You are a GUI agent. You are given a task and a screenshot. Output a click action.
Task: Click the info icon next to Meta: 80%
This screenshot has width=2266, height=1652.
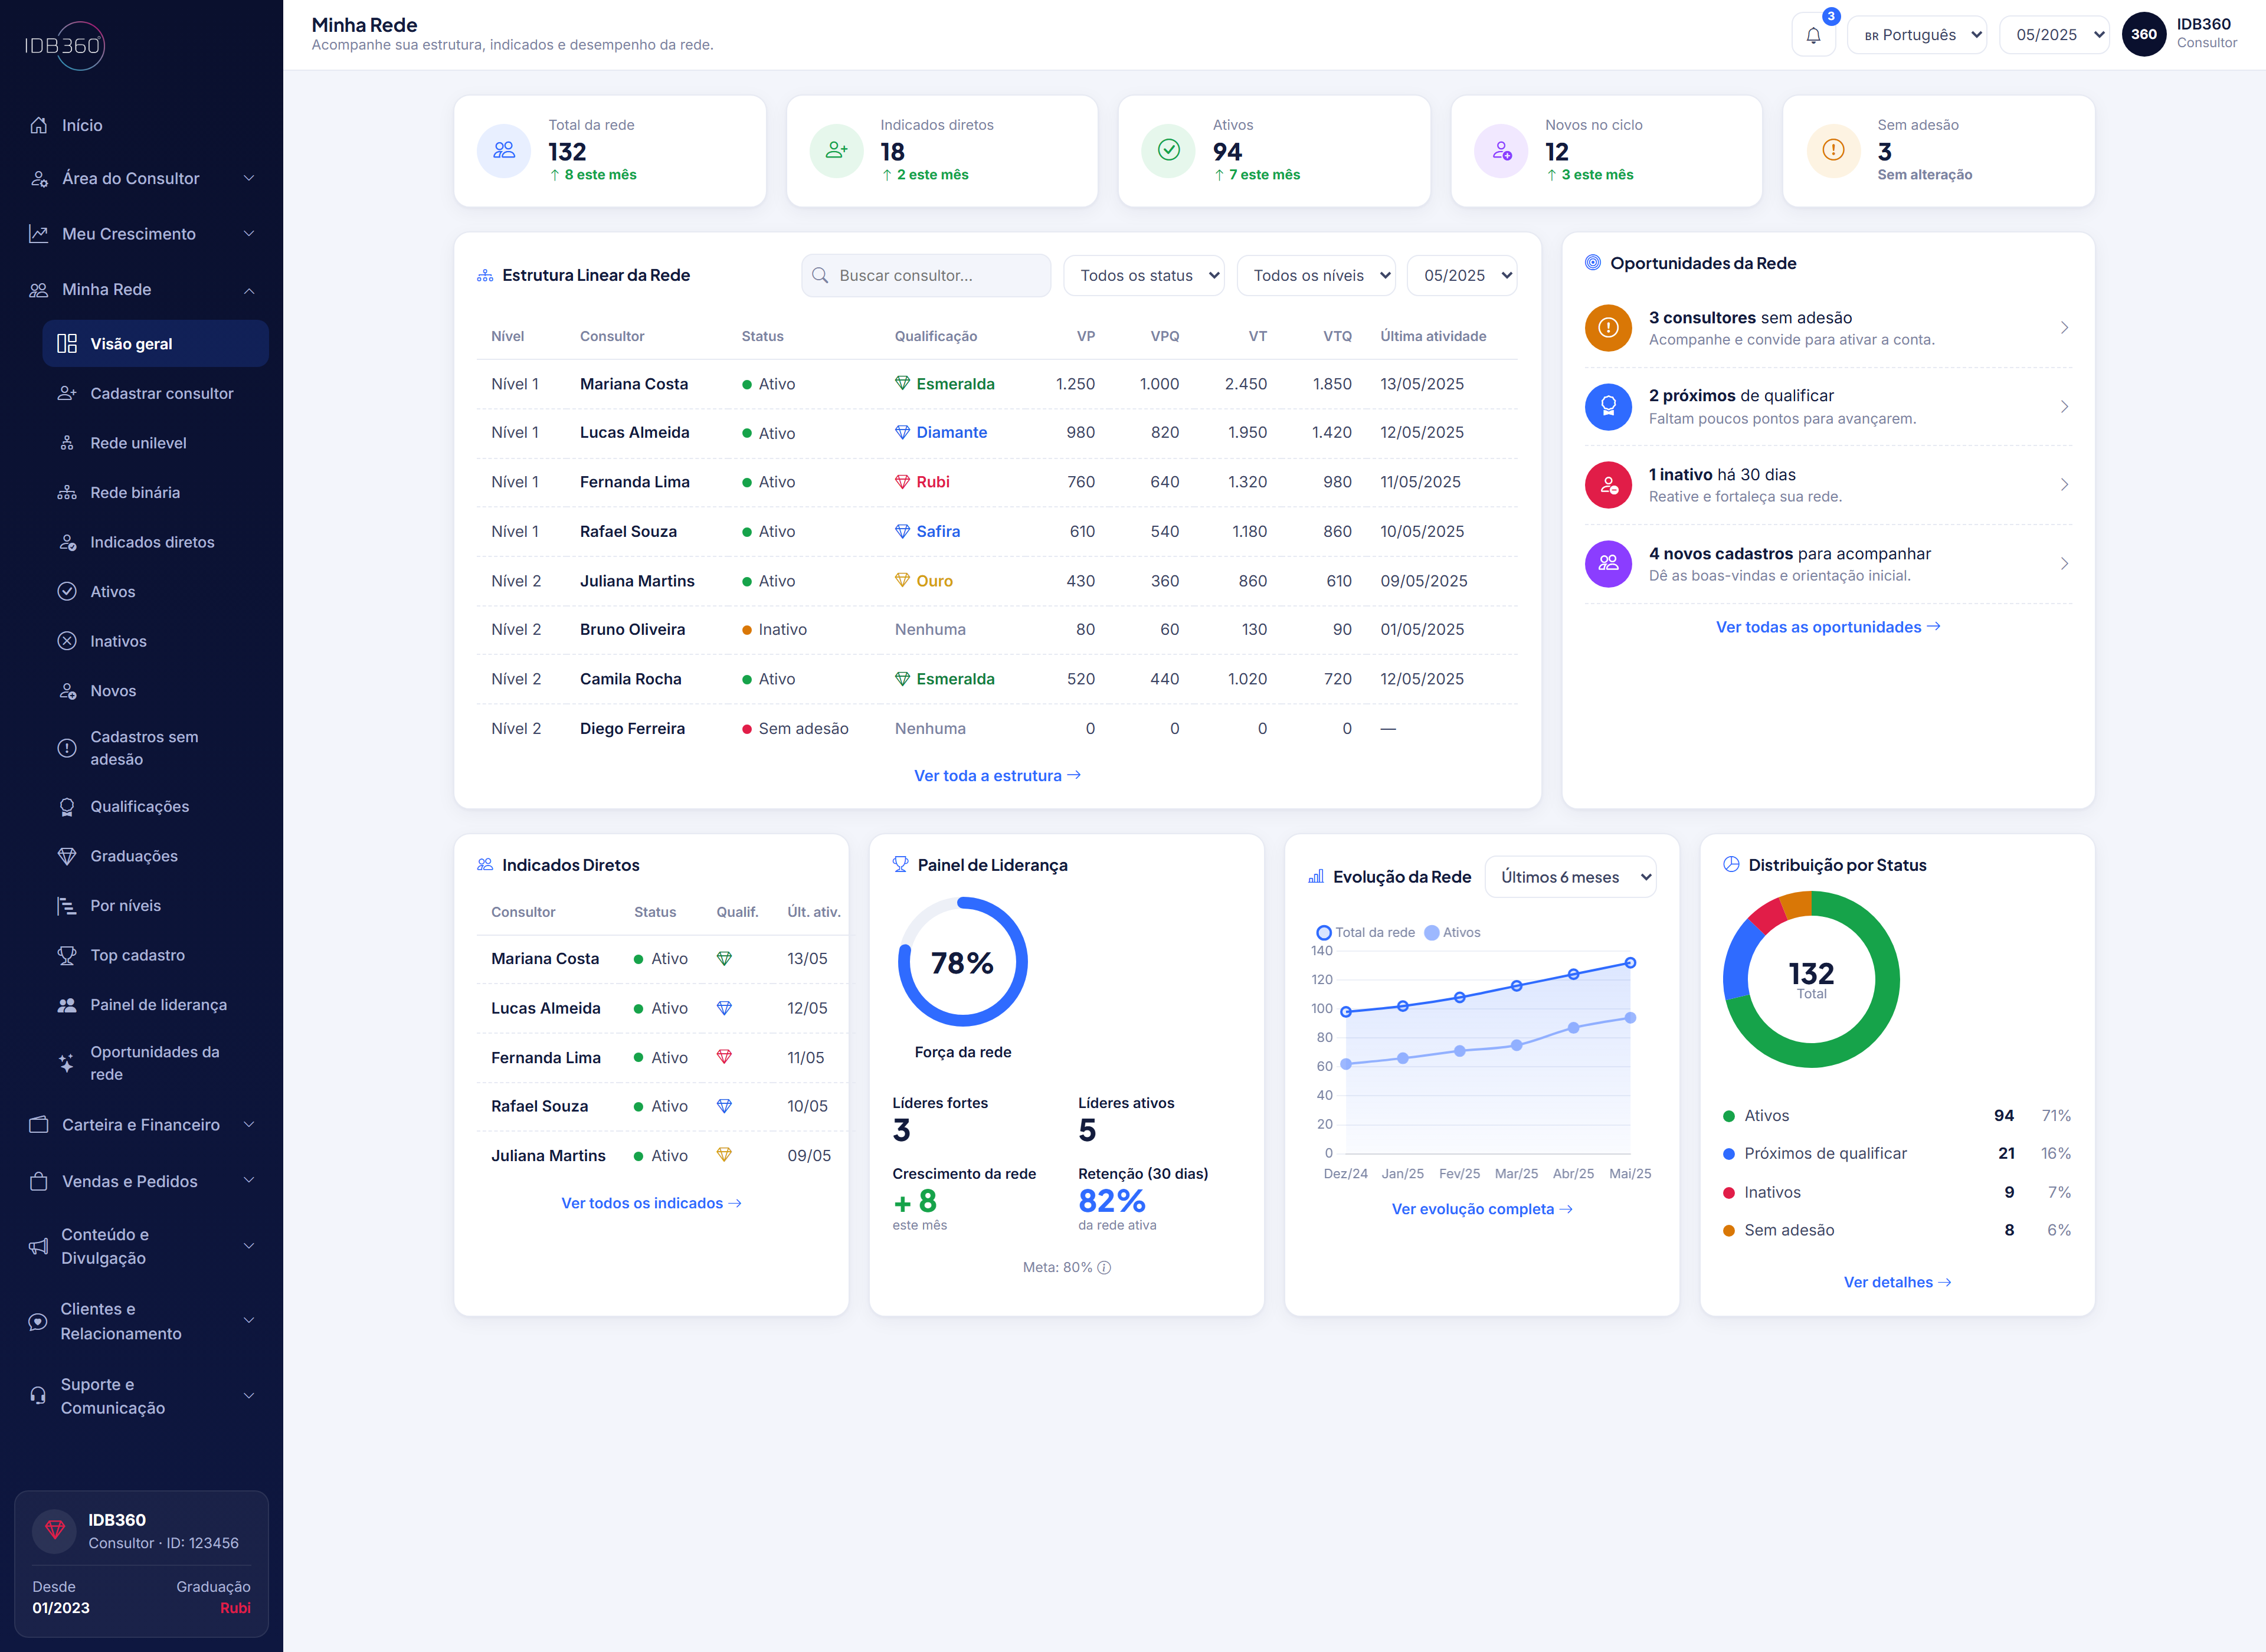tap(1104, 1267)
